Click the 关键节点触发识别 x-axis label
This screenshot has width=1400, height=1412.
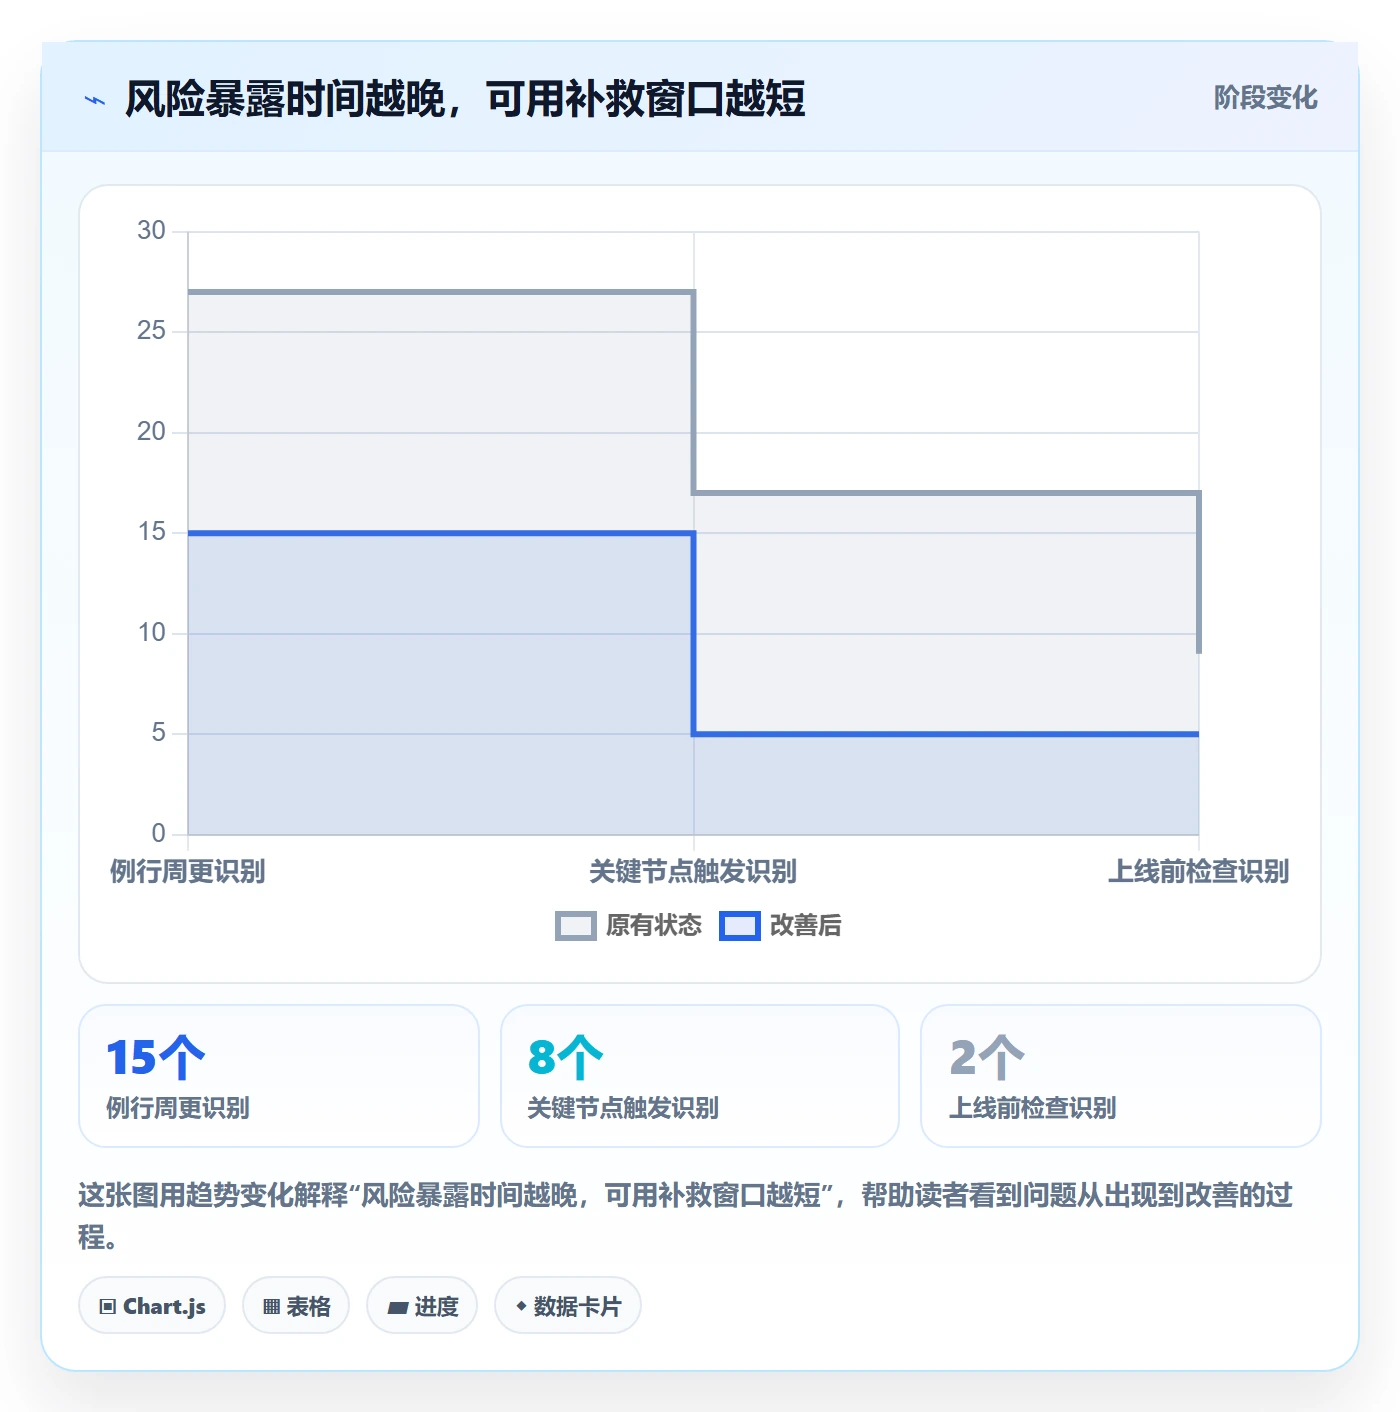[x=693, y=872]
